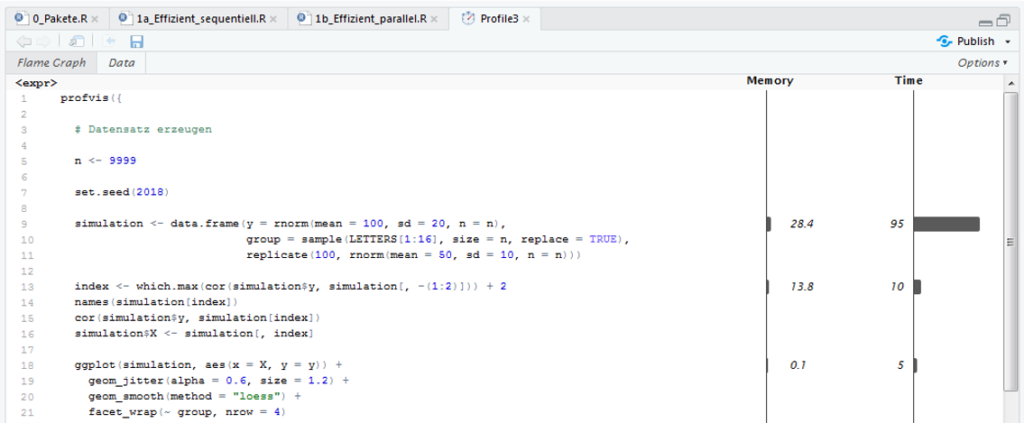Go back with the left arrow icon
Viewport: 1024px width, 423px height.
(x=24, y=42)
